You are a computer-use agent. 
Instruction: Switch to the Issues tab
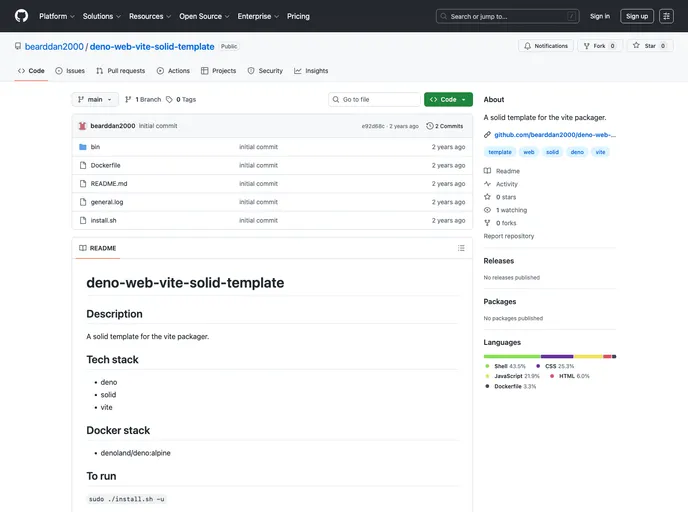click(70, 71)
